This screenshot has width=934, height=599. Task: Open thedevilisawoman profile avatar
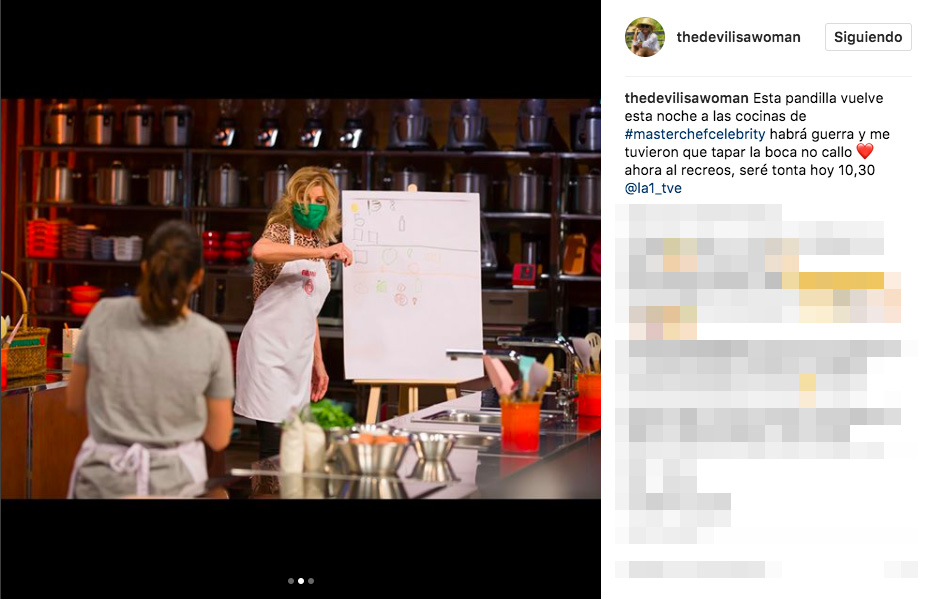(x=645, y=37)
